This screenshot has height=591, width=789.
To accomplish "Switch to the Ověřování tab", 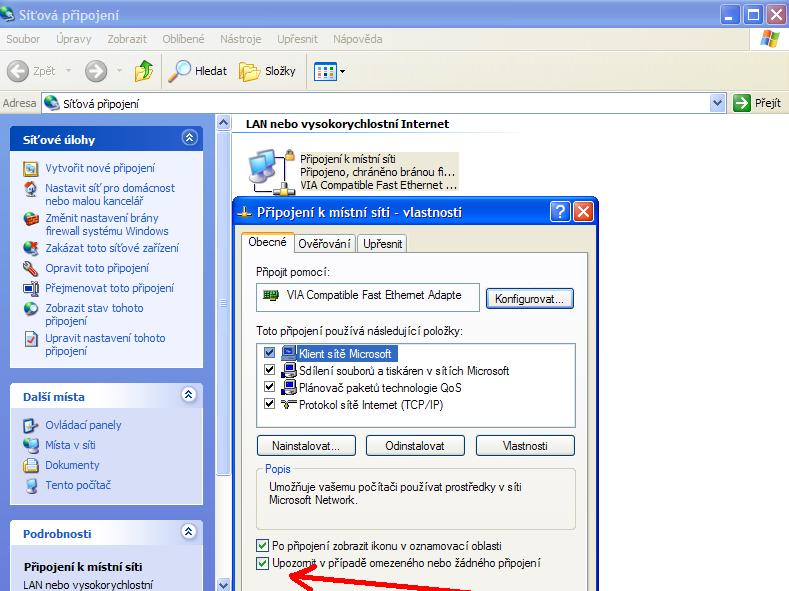I will coord(324,243).
